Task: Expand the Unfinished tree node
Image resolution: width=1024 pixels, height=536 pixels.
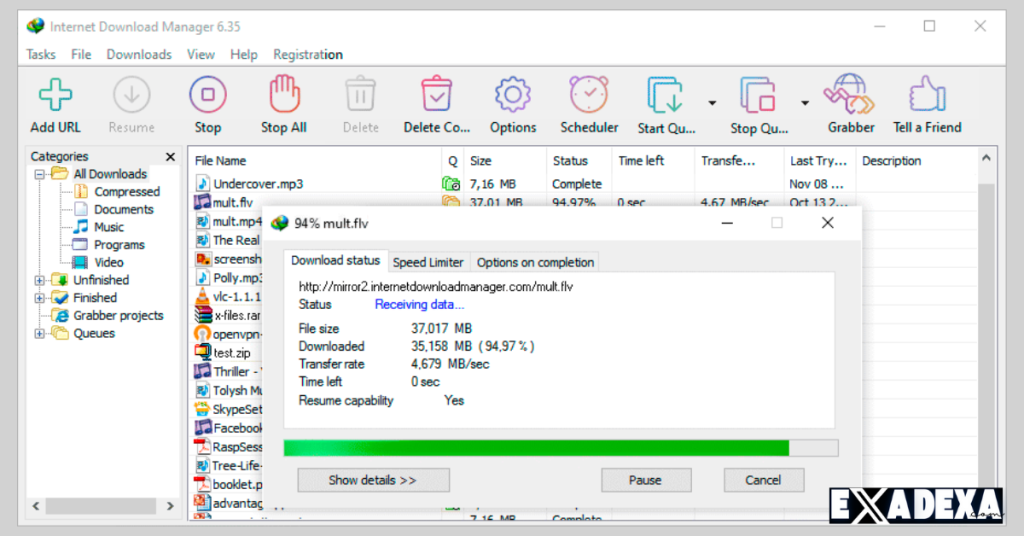Action: pyautogui.click(x=39, y=281)
